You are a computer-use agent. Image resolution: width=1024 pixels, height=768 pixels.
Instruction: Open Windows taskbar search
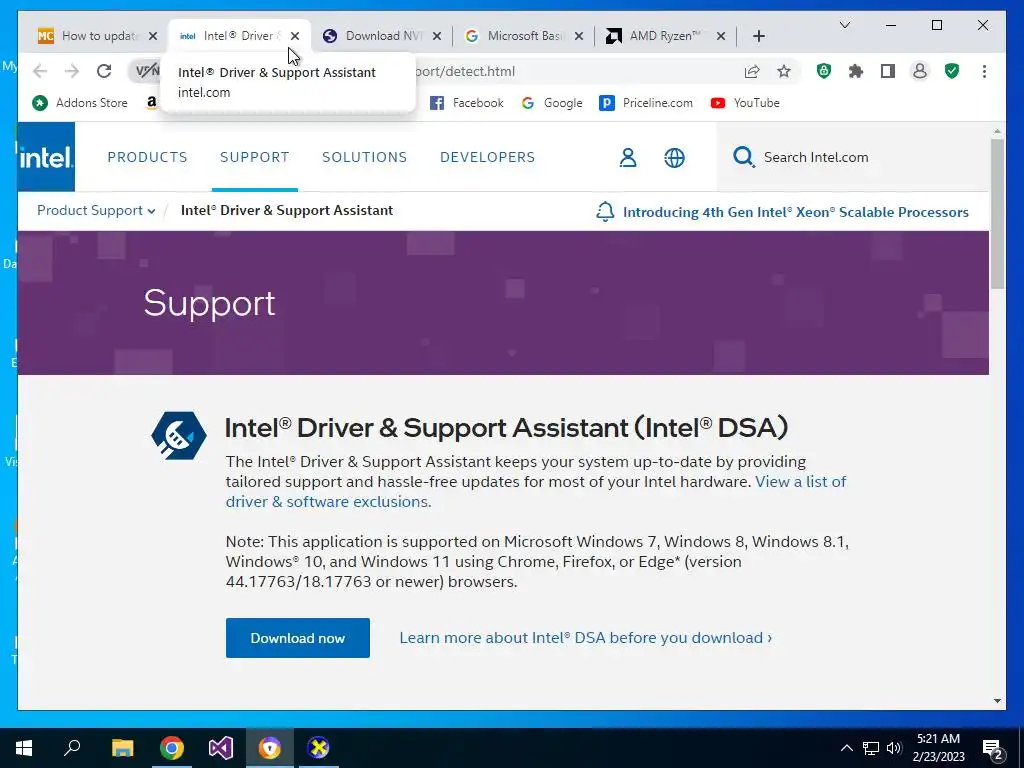[72, 748]
